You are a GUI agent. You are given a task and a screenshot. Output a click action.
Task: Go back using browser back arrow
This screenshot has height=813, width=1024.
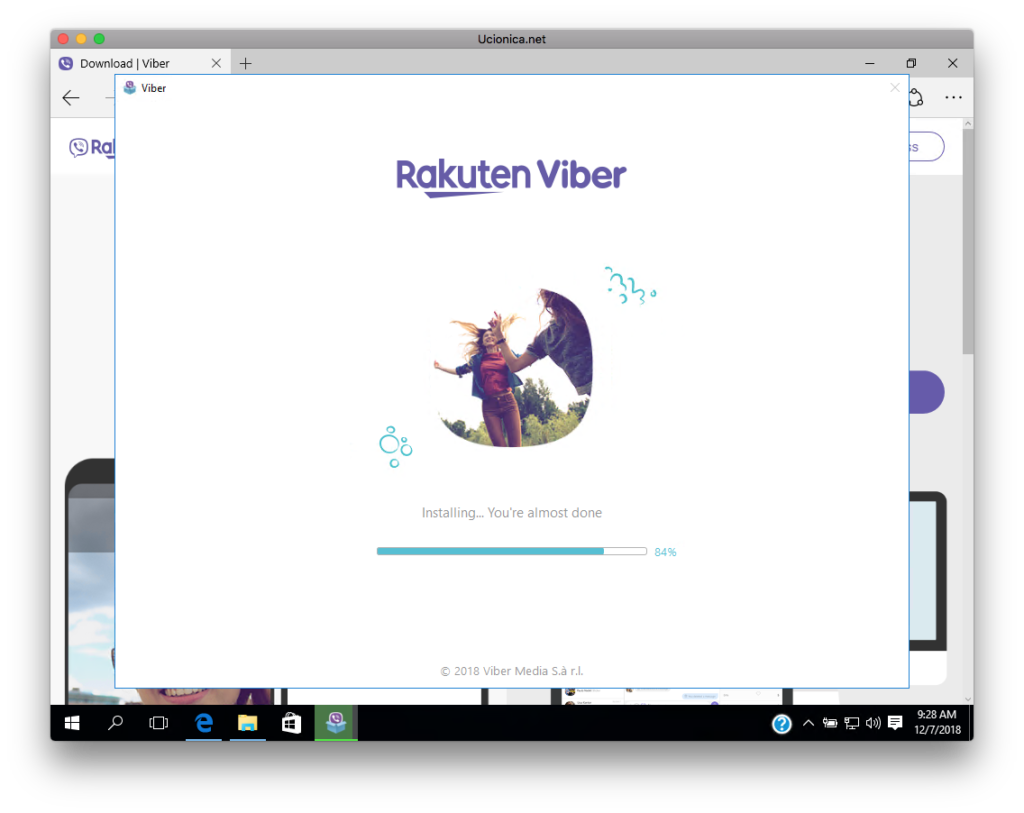coord(70,97)
